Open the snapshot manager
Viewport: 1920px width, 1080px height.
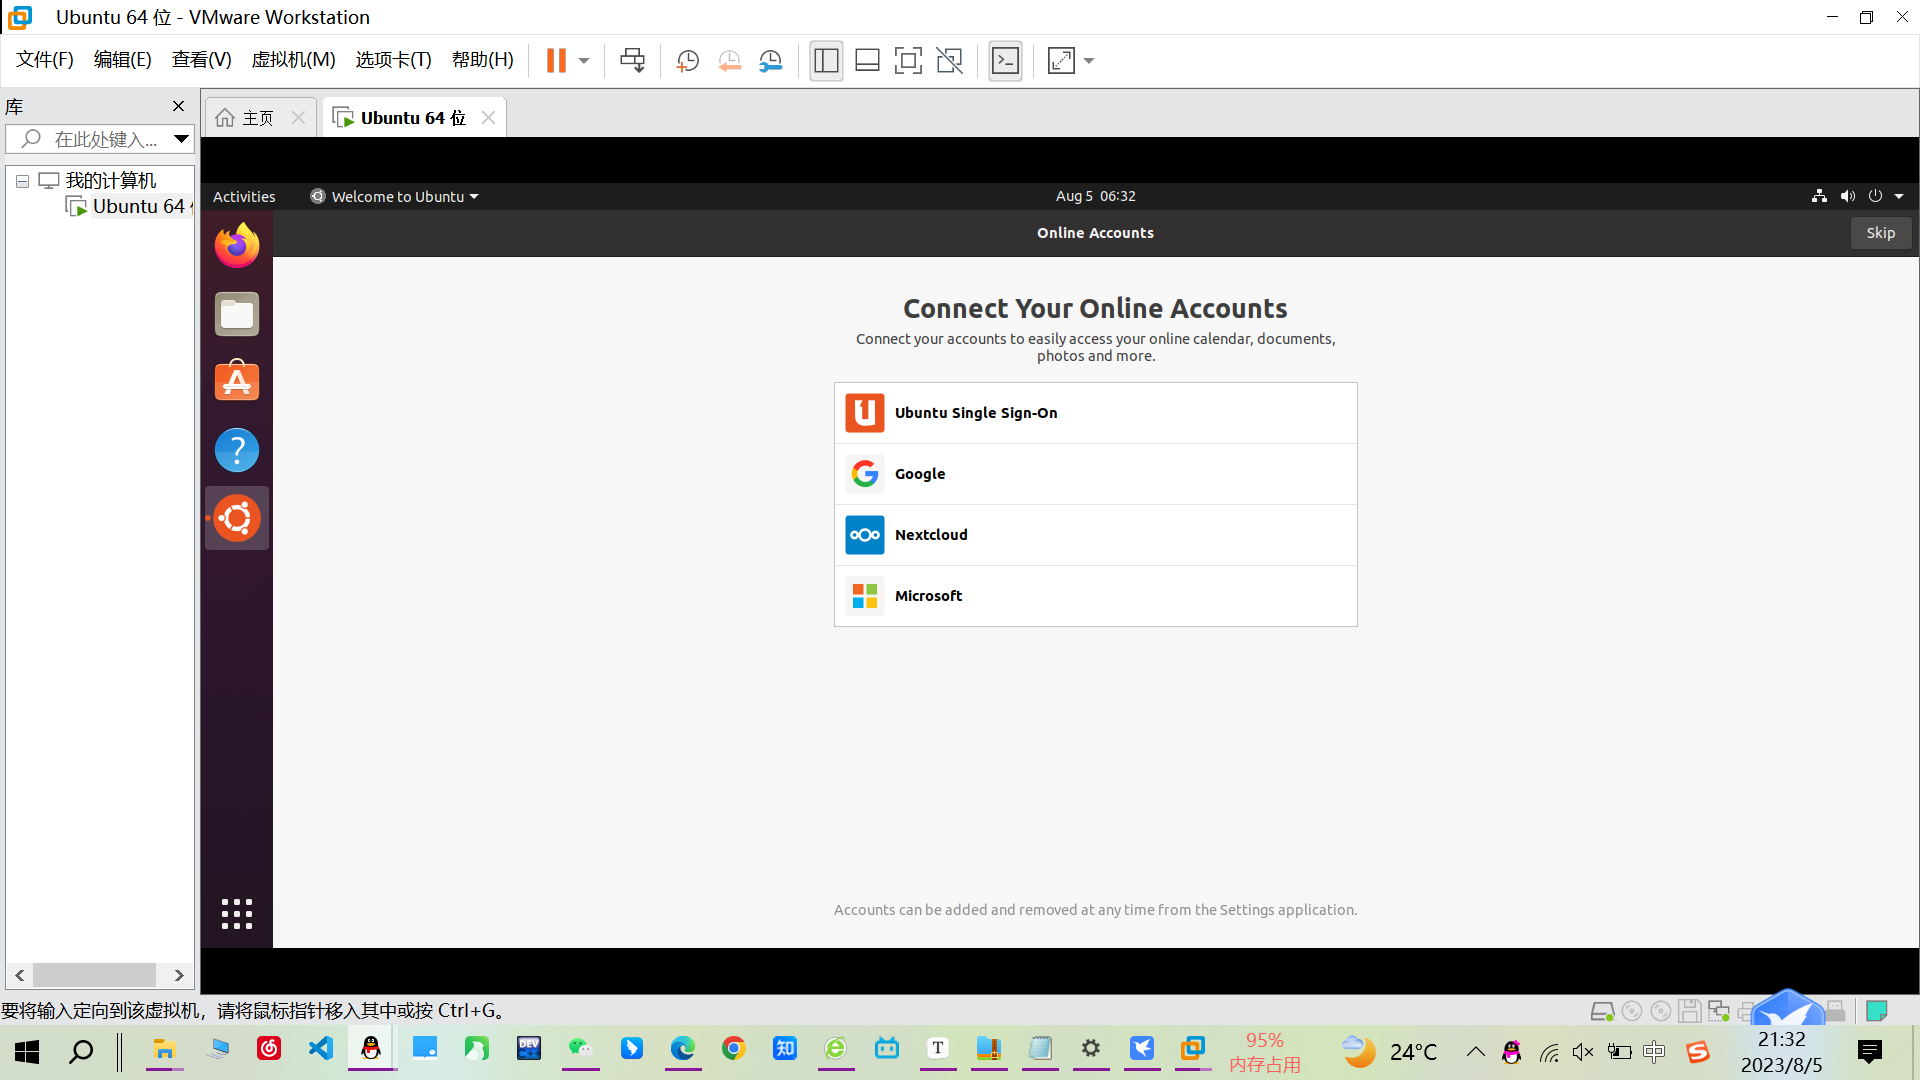click(x=770, y=61)
